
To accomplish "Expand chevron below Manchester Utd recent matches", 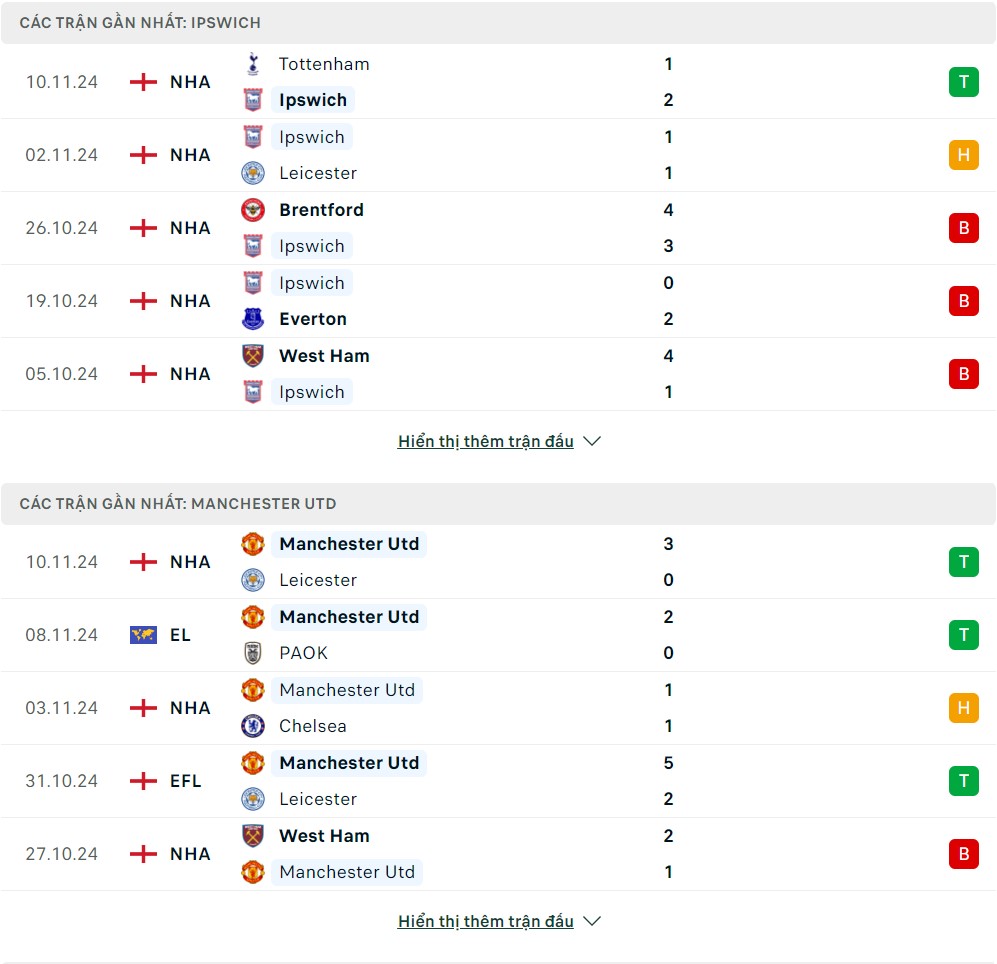I will [592, 921].
